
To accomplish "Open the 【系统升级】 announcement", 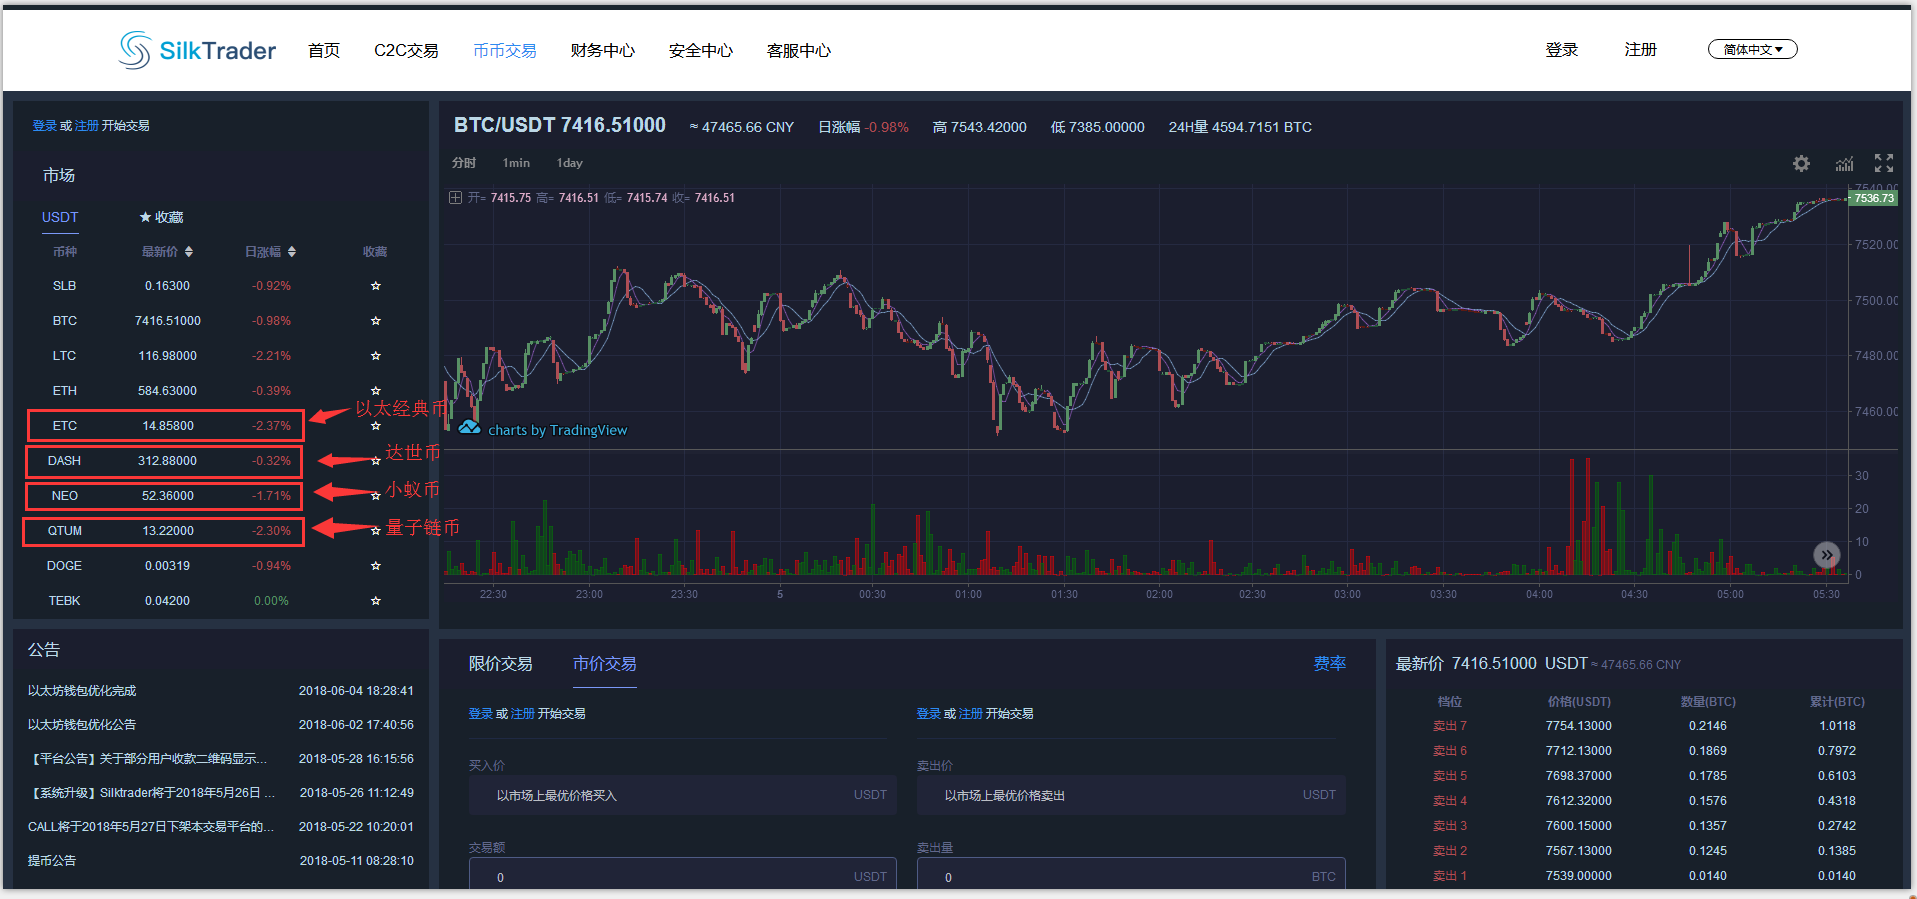I will pyautogui.click(x=151, y=793).
